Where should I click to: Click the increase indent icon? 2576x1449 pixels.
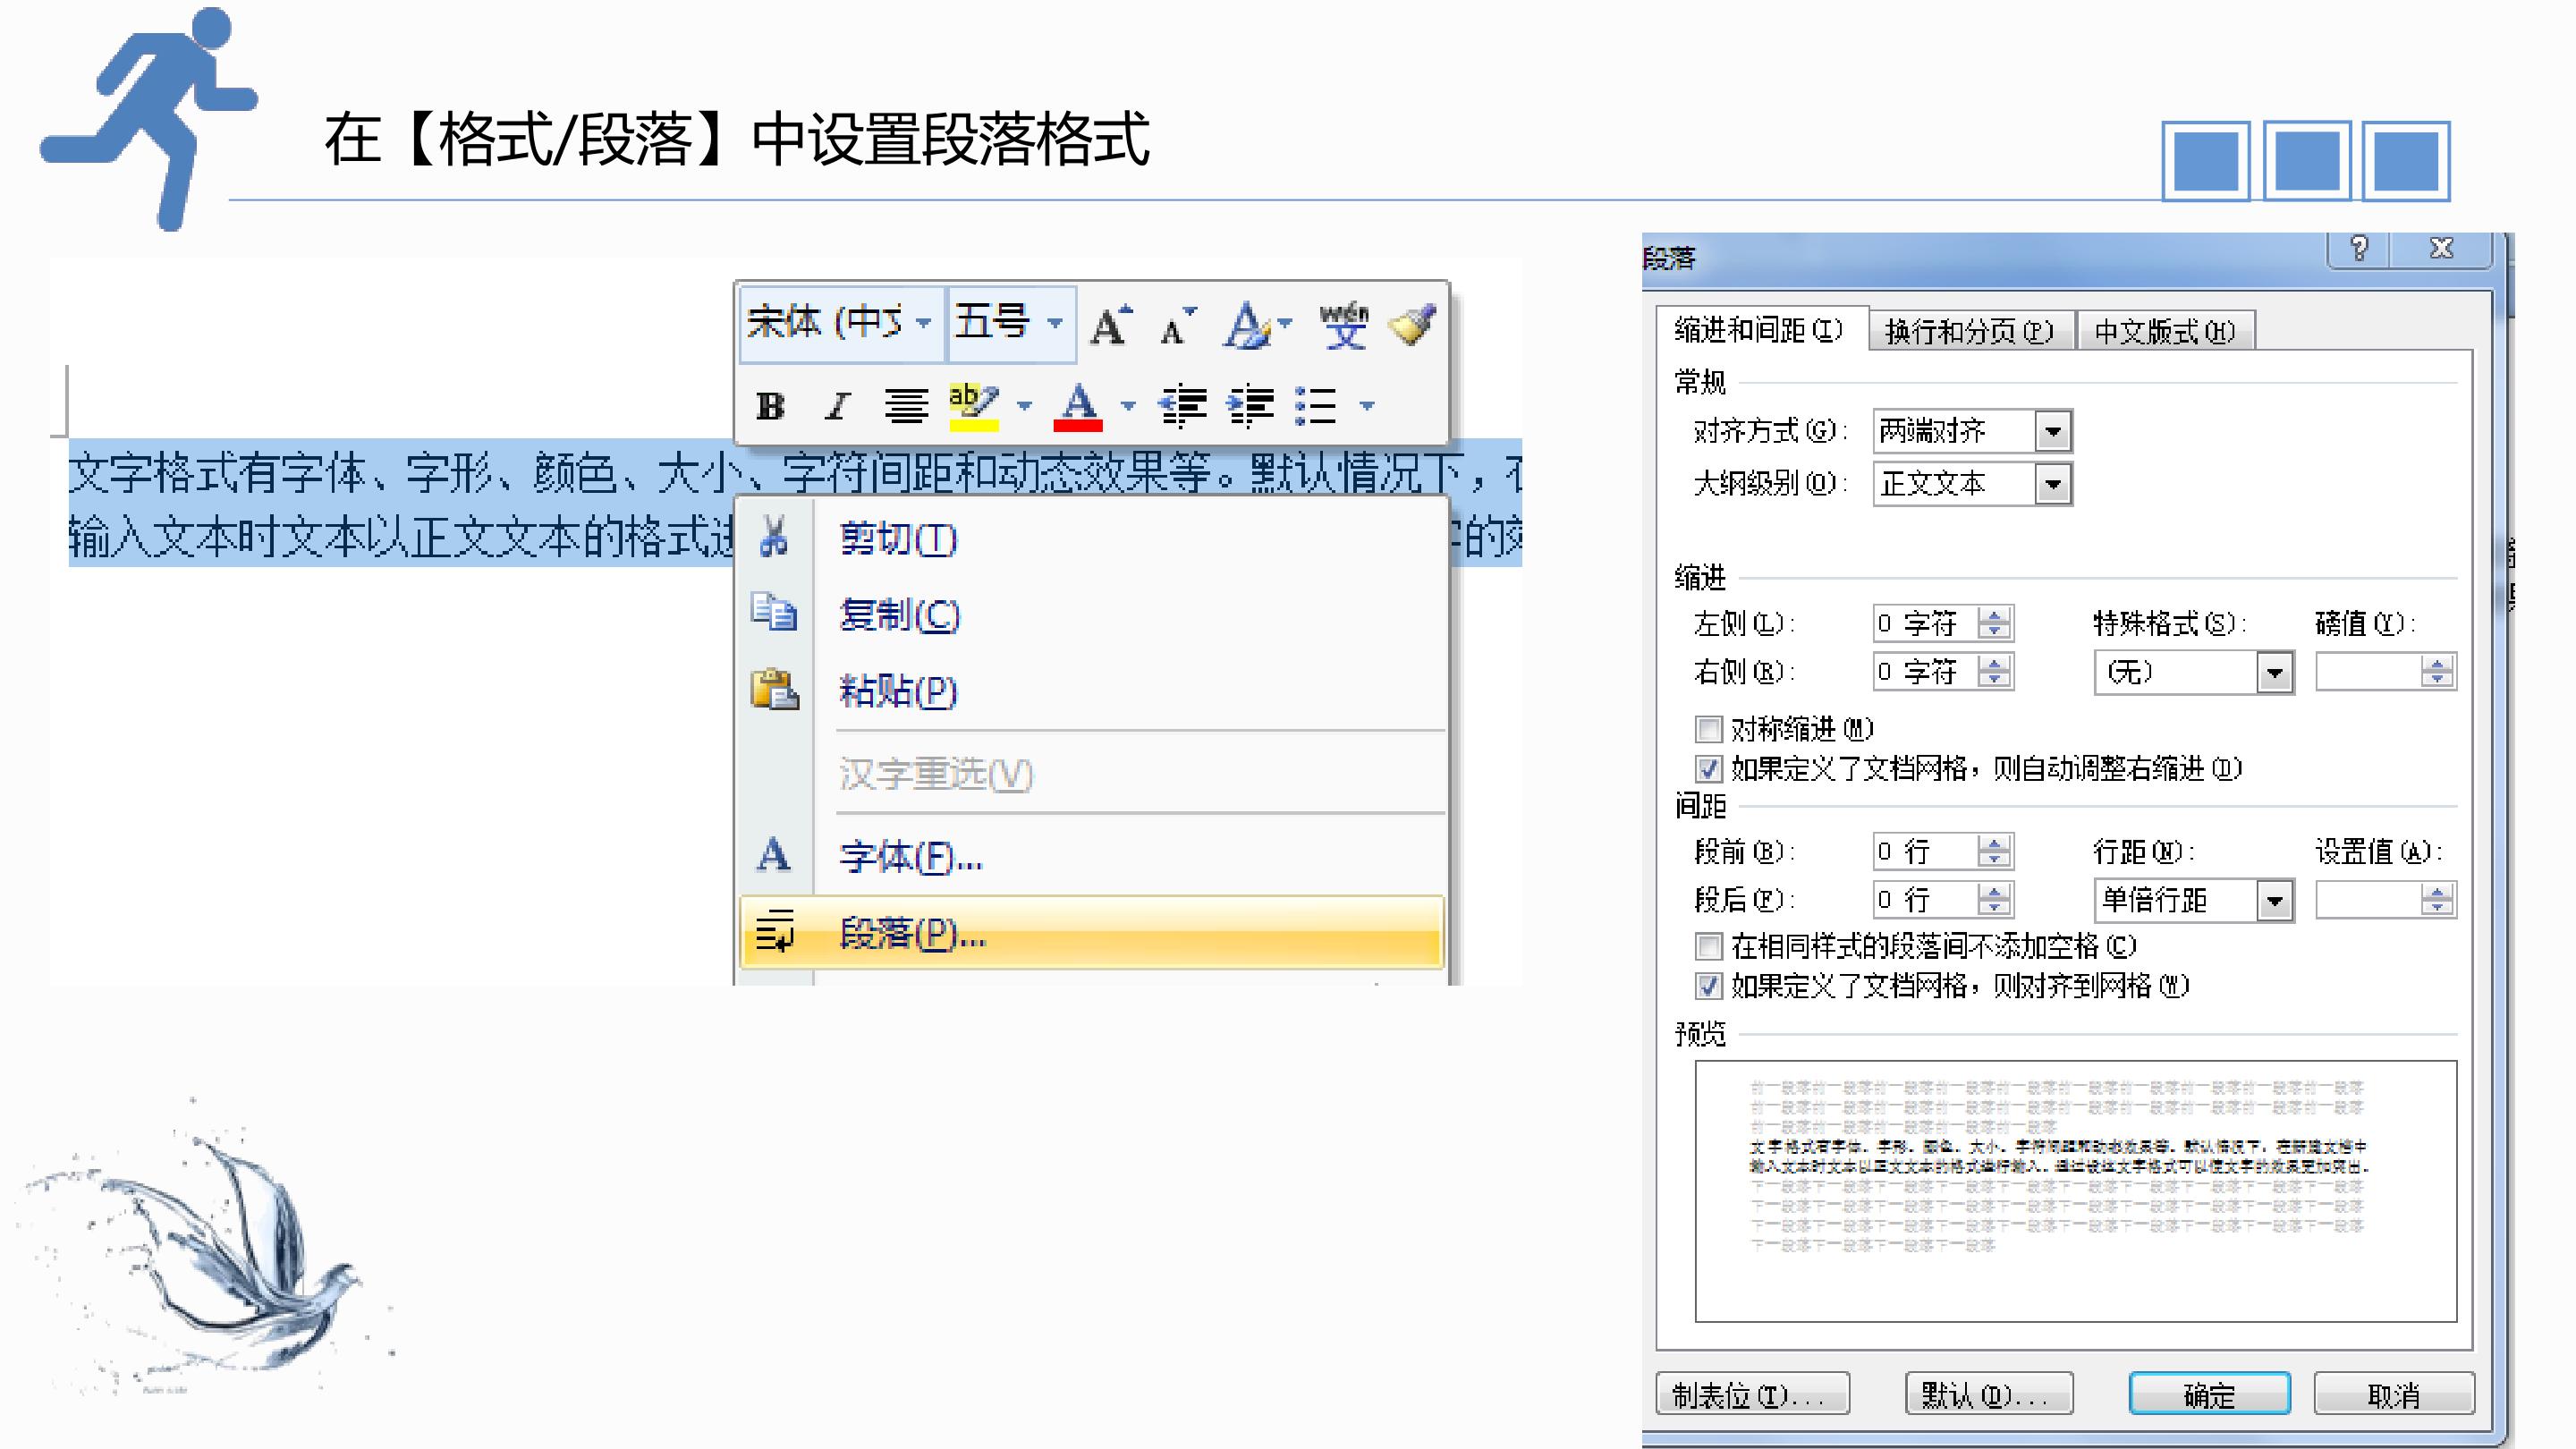pos(1251,406)
